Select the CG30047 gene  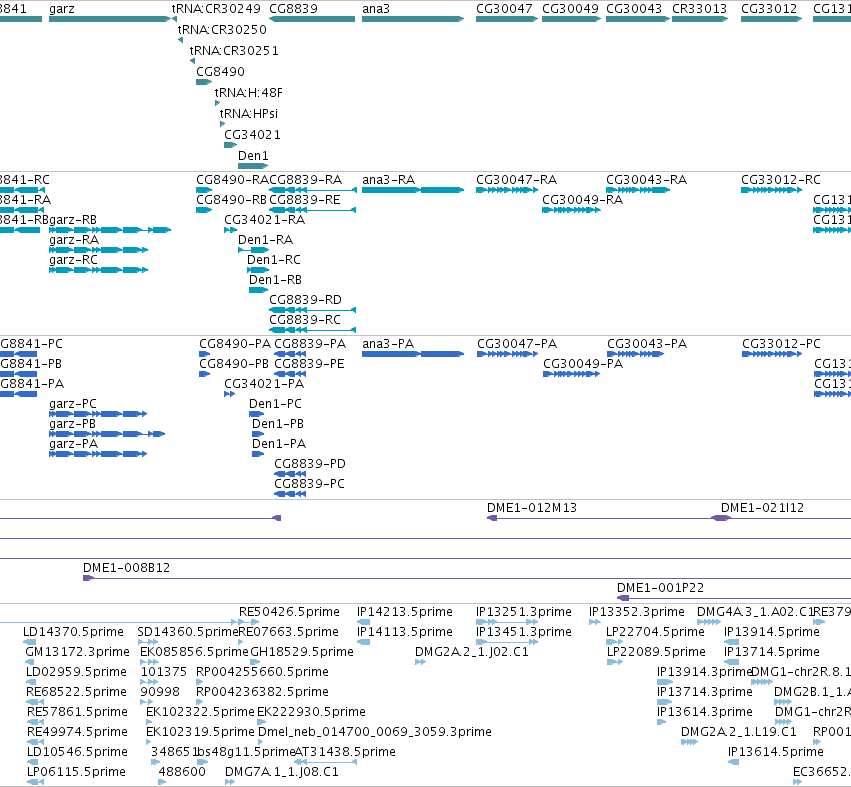(507, 19)
